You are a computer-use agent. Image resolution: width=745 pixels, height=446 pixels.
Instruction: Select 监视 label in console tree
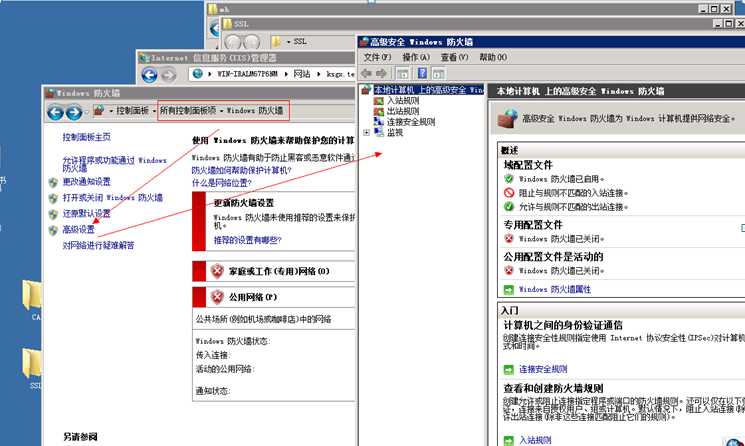tap(395, 133)
